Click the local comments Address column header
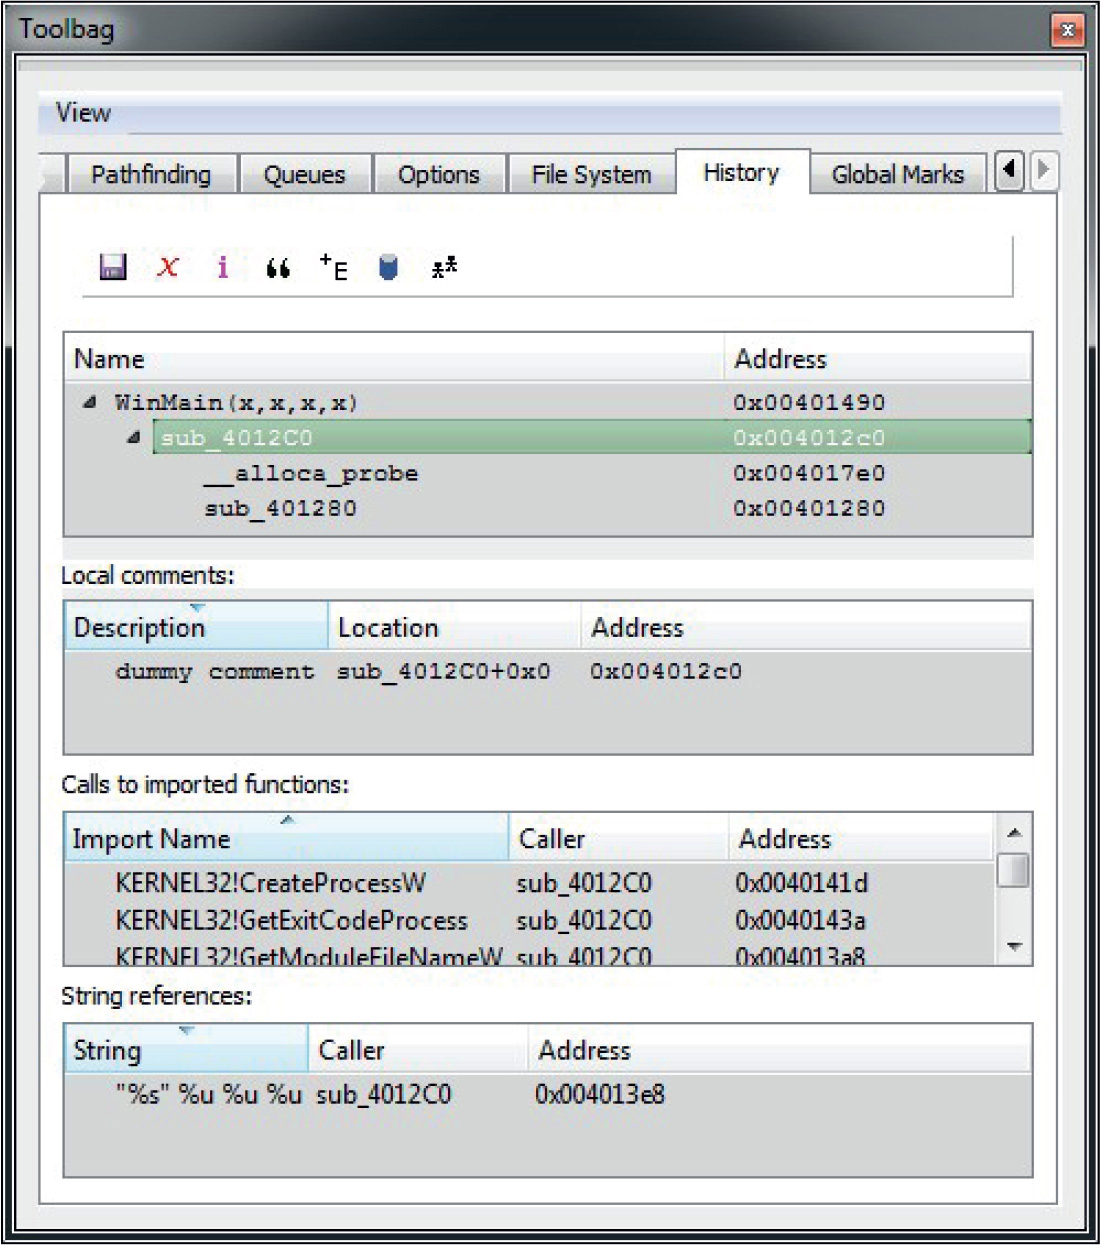The image size is (1100, 1245). (x=806, y=627)
